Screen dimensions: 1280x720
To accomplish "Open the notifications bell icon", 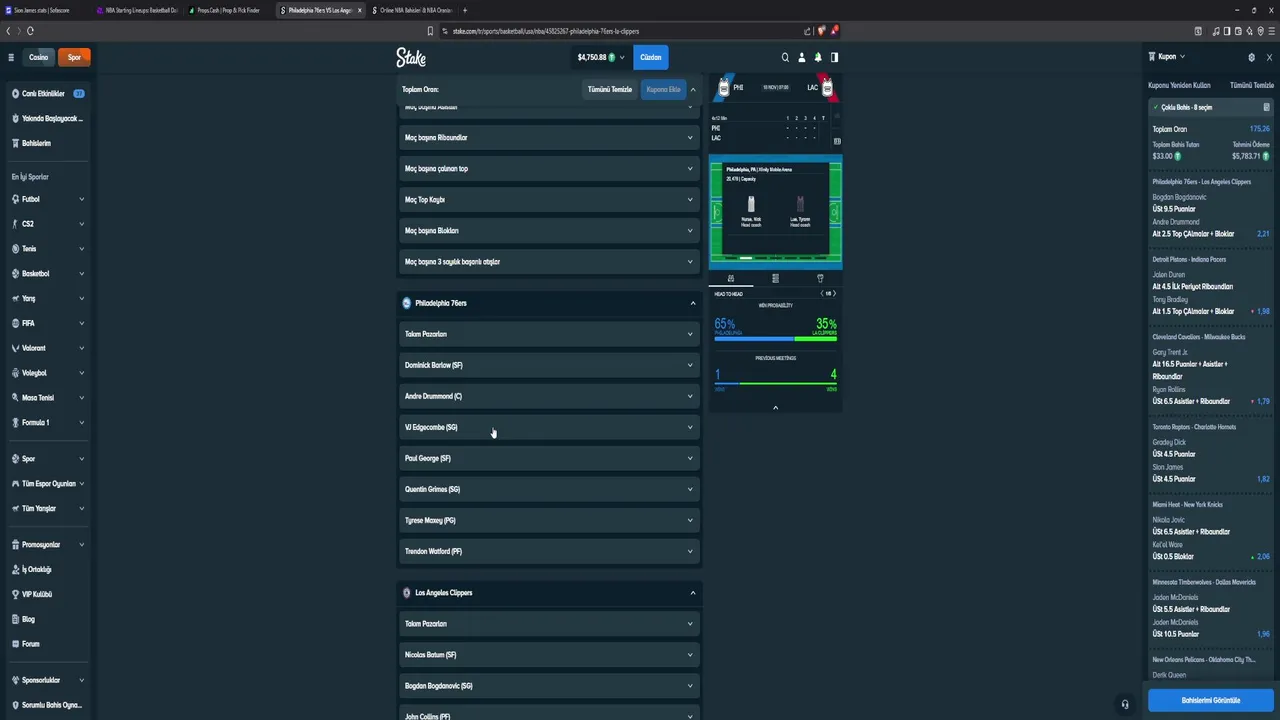I will (818, 57).
